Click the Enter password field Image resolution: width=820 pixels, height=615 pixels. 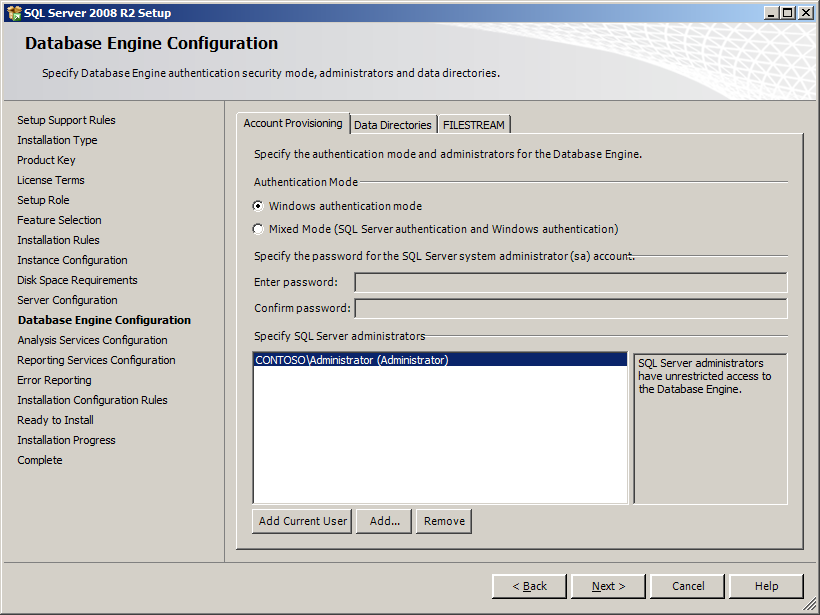click(x=571, y=282)
